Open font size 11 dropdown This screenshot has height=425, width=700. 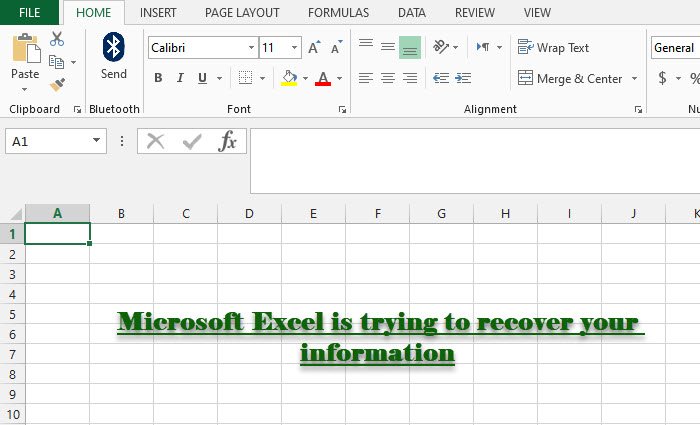[x=294, y=47]
